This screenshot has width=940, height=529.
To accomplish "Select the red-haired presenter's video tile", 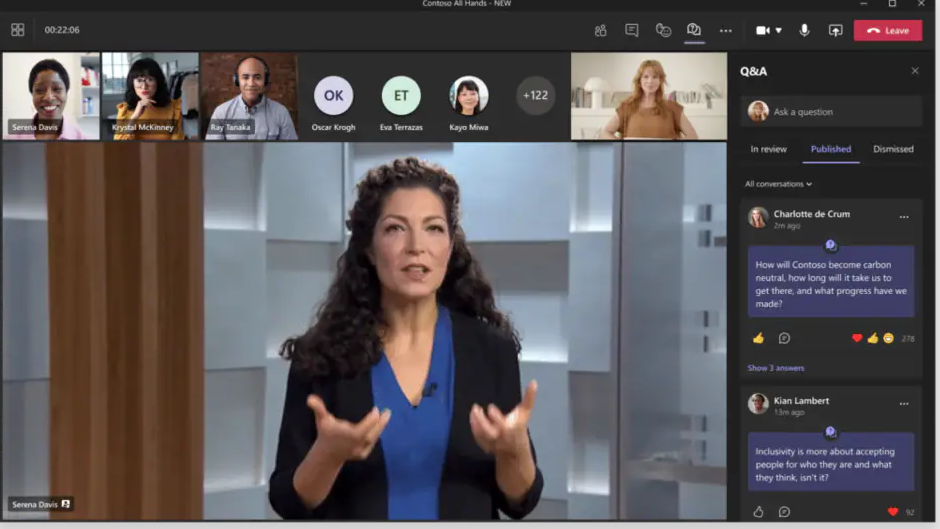I will pos(649,96).
